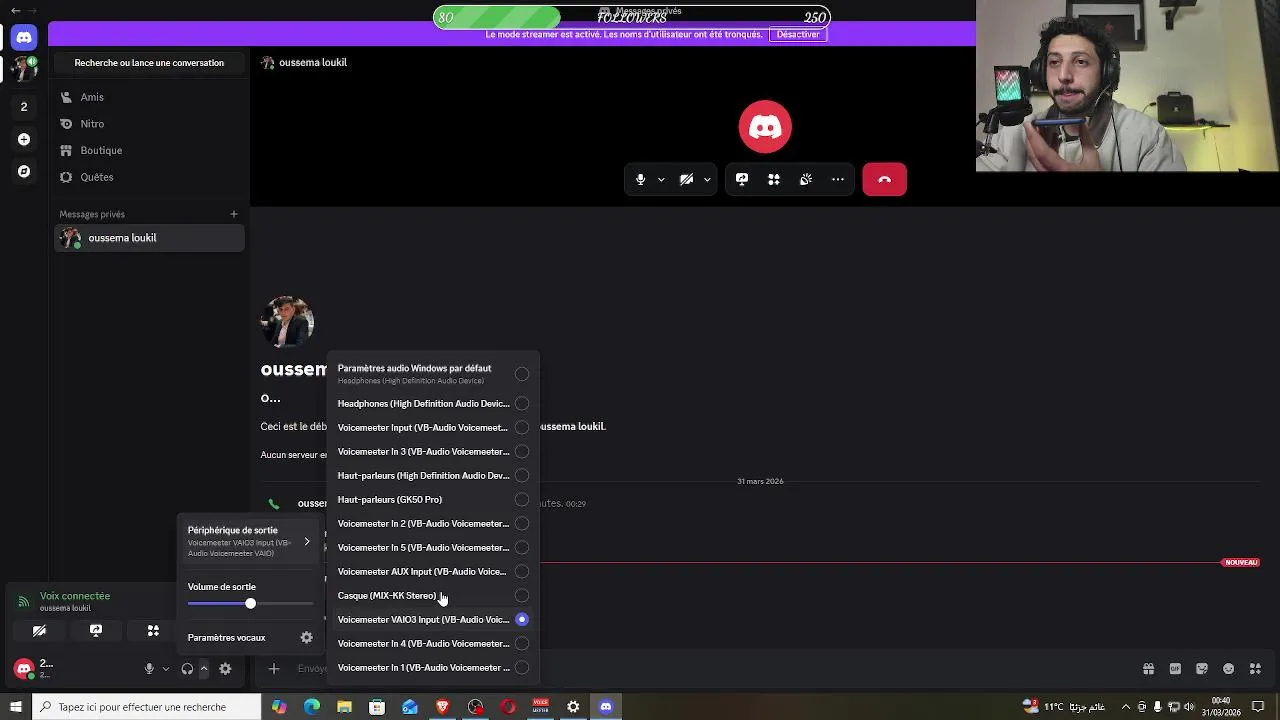
Task: Open the Boutique shop page
Action: (x=150, y=150)
